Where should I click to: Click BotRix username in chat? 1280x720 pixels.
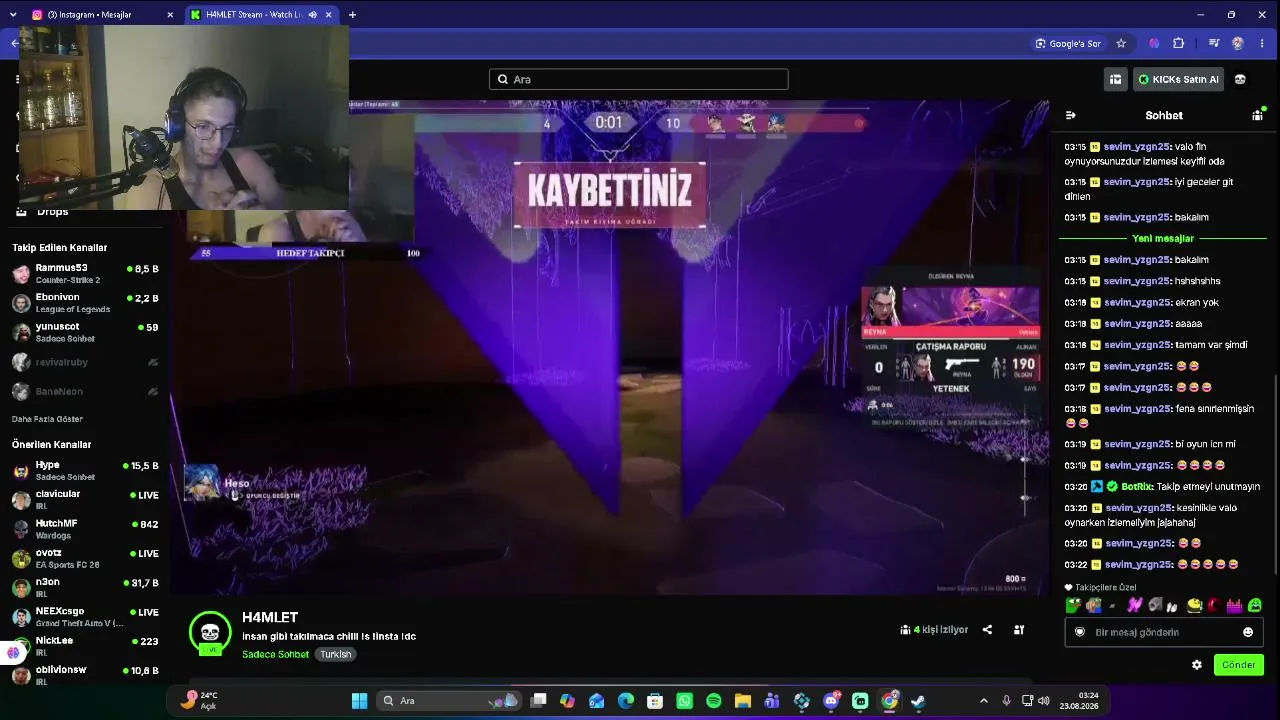(x=1137, y=487)
